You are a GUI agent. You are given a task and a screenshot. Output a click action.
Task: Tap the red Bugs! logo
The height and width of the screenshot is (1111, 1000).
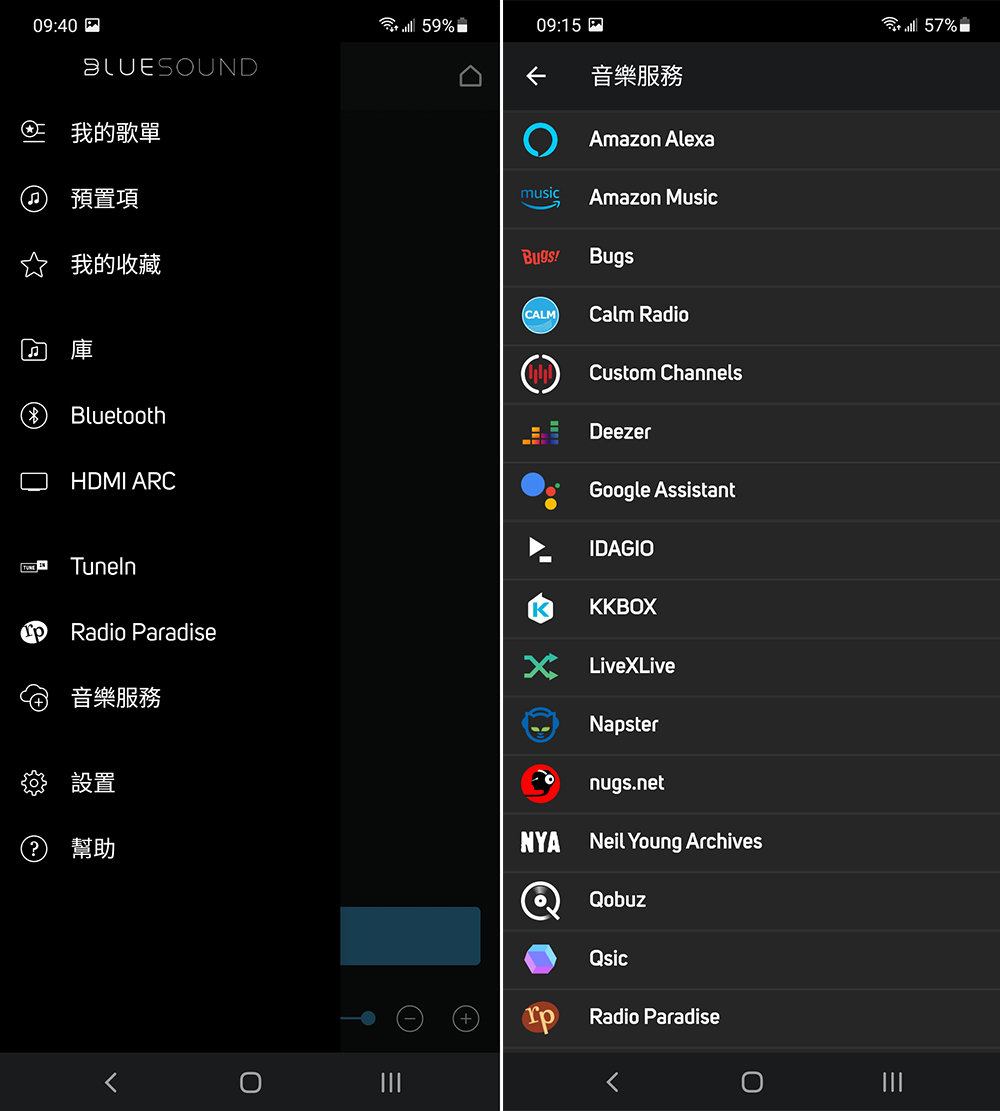coord(540,256)
